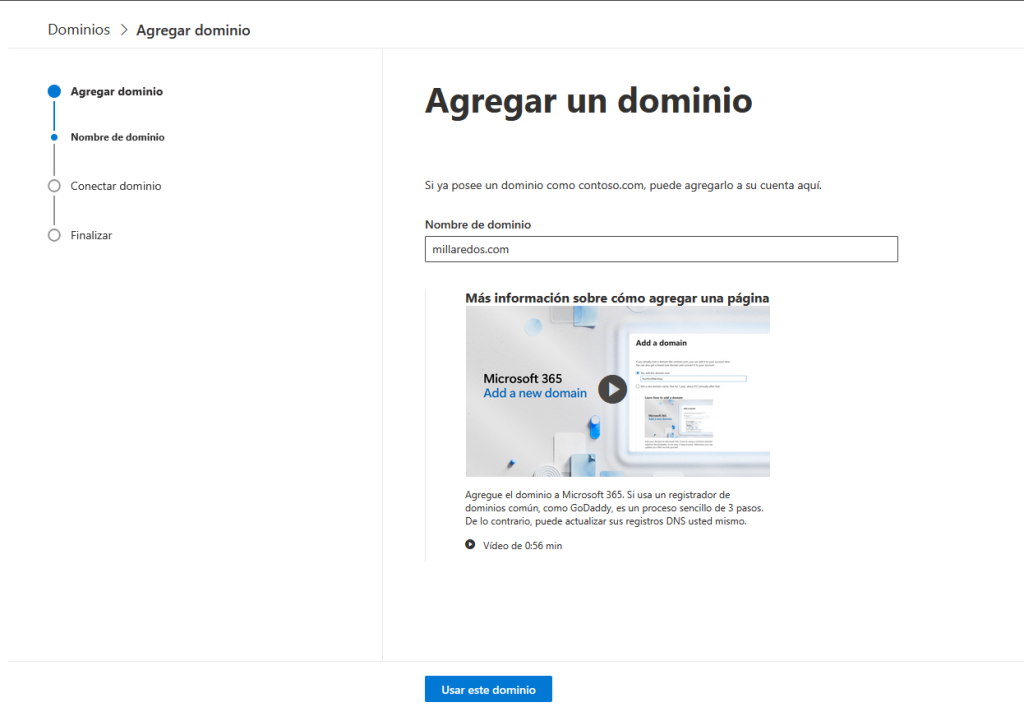Click the filled blue 'Agregar dominio' step circle
Image resolution: width=1024 pixels, height=707 pixels.
click(54, 91)
